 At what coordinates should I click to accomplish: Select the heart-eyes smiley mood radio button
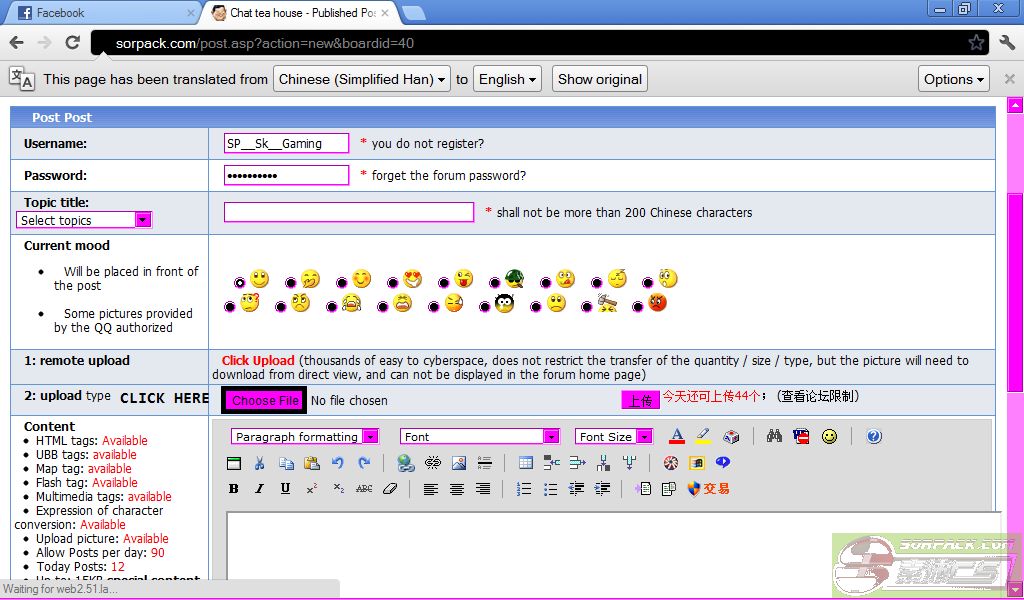(x=393, y=283)
